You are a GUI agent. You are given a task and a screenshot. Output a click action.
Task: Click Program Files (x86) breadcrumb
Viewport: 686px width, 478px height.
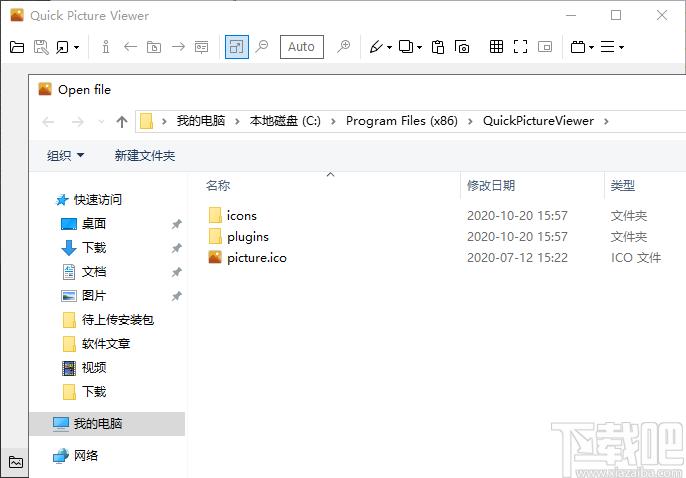402,121
